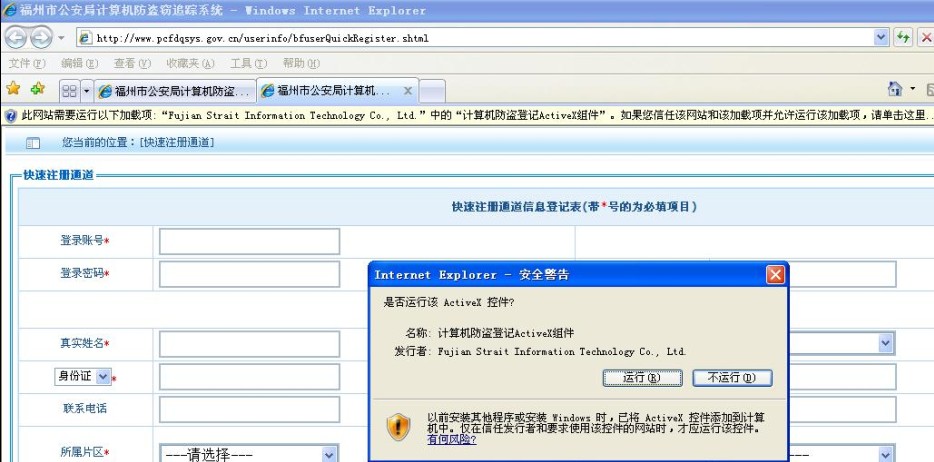The width and height of the screenshot is (934, 462).
Task: Click the browser Back arrow button
Action: [16, 37]
